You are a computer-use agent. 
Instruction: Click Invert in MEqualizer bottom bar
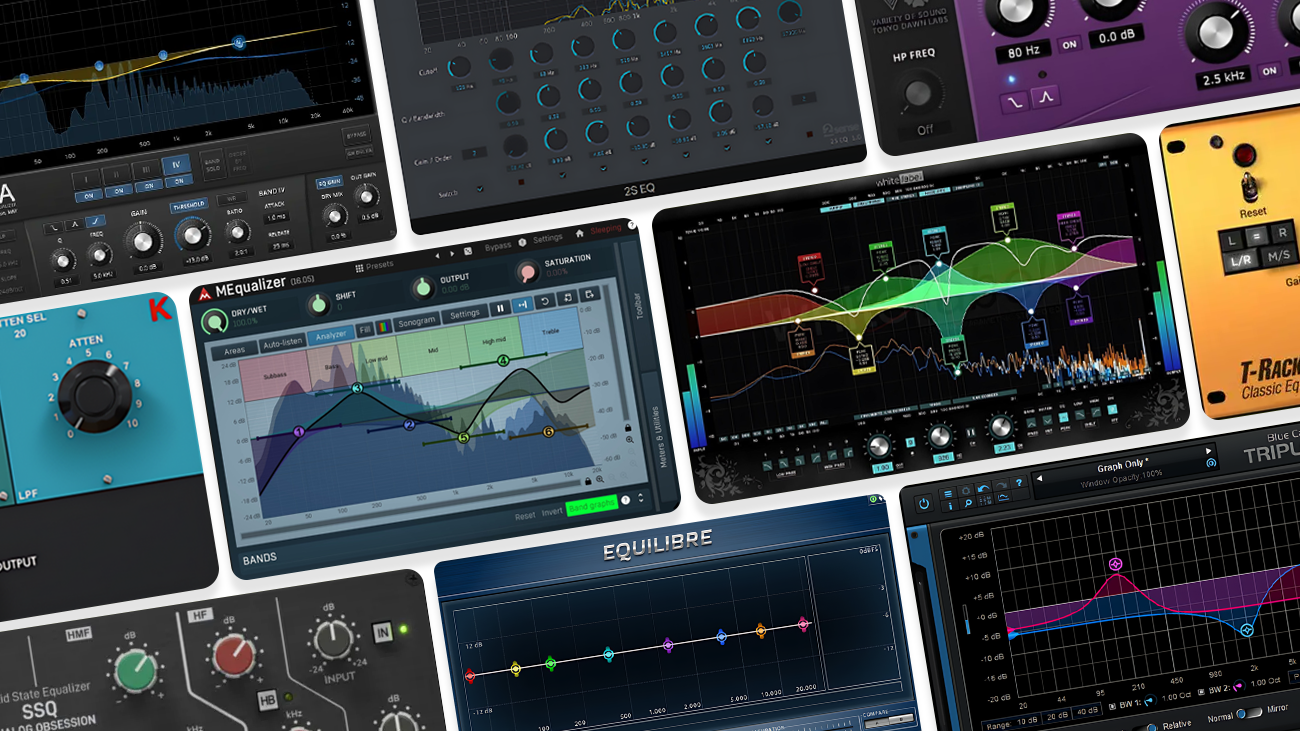pyautogui.click(x=552, y=511)
